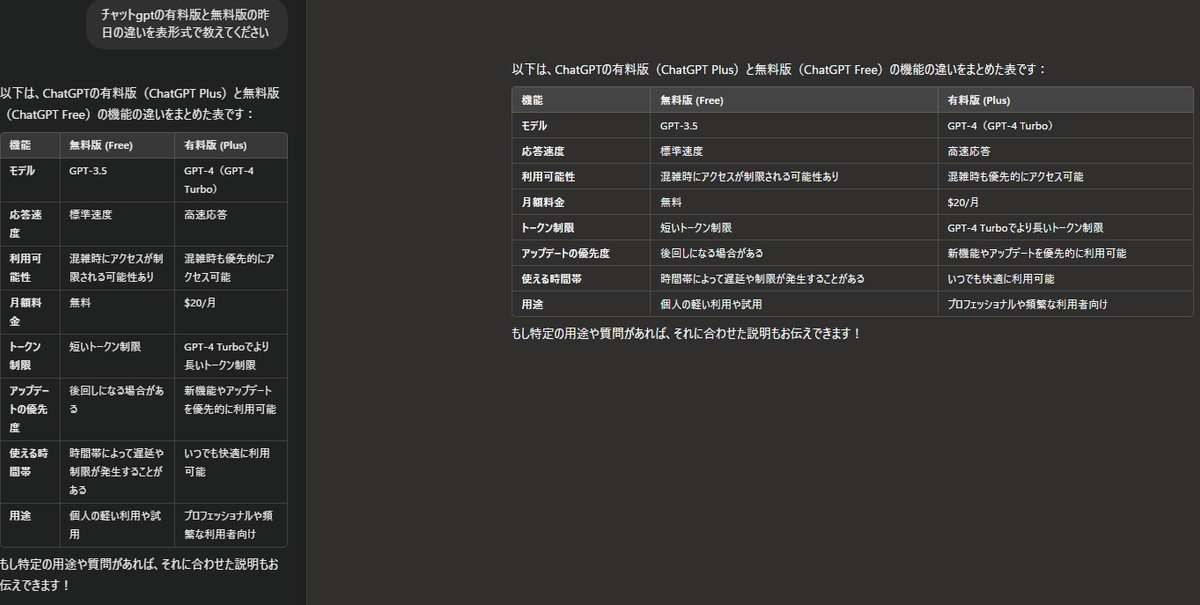
Task: Pick 'アップデートの優先度' label in the narrow left table
Action: click(x=28, y=408)
